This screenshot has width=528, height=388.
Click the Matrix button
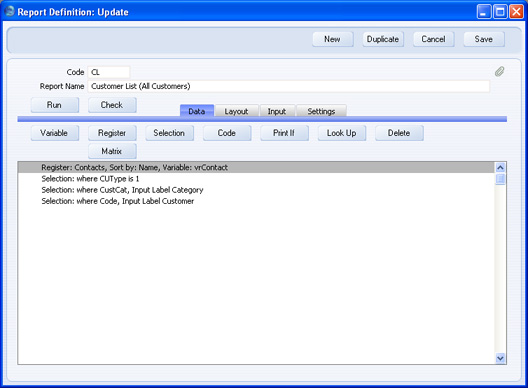point(112,151)
